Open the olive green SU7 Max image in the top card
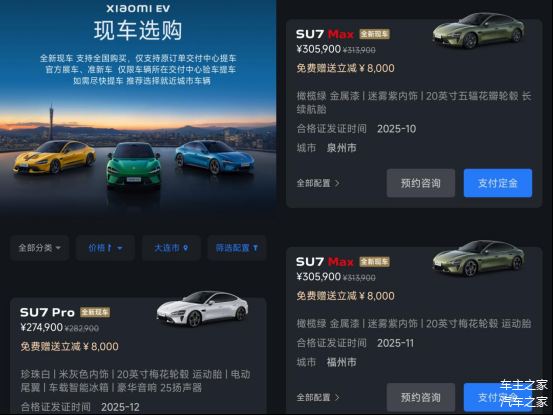 [x=479, y=30]
